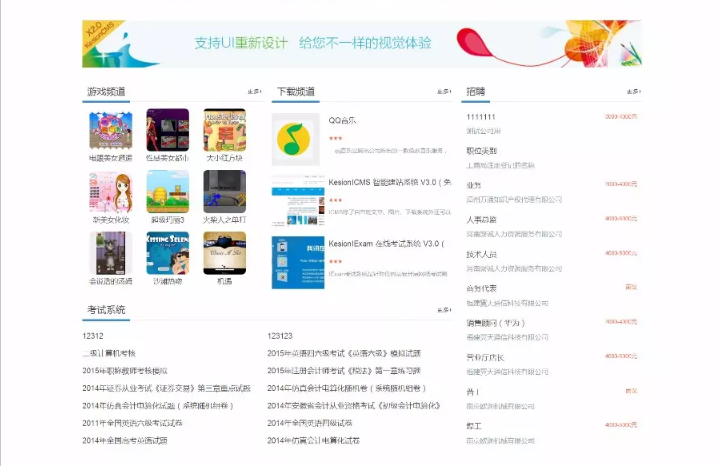
Task: Open the QQ音乐 green music note icon
Action: pos(292,134)
